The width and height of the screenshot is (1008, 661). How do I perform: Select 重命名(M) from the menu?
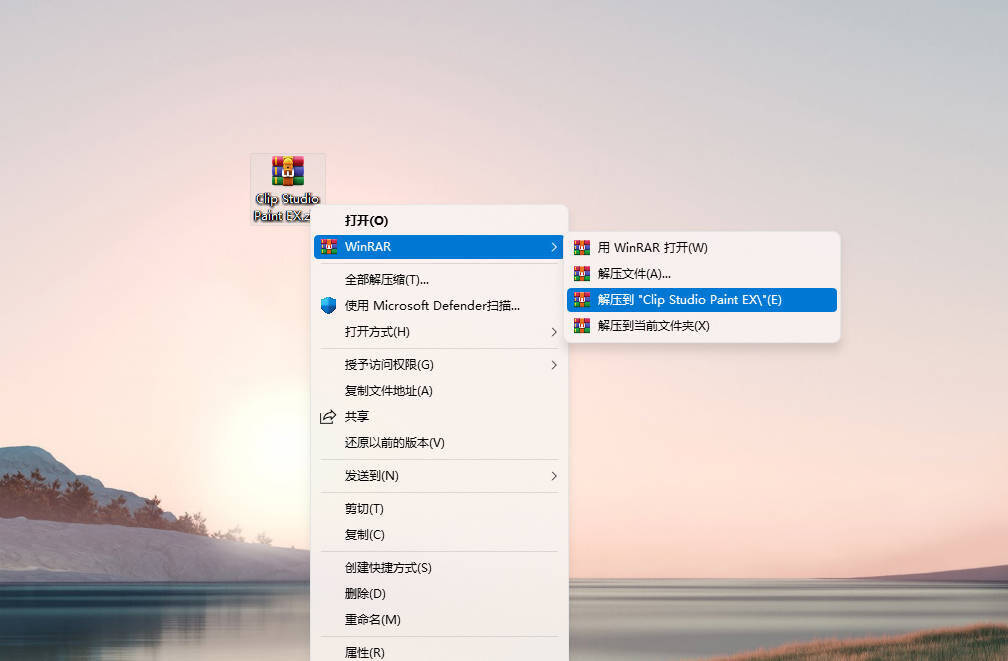372,619
